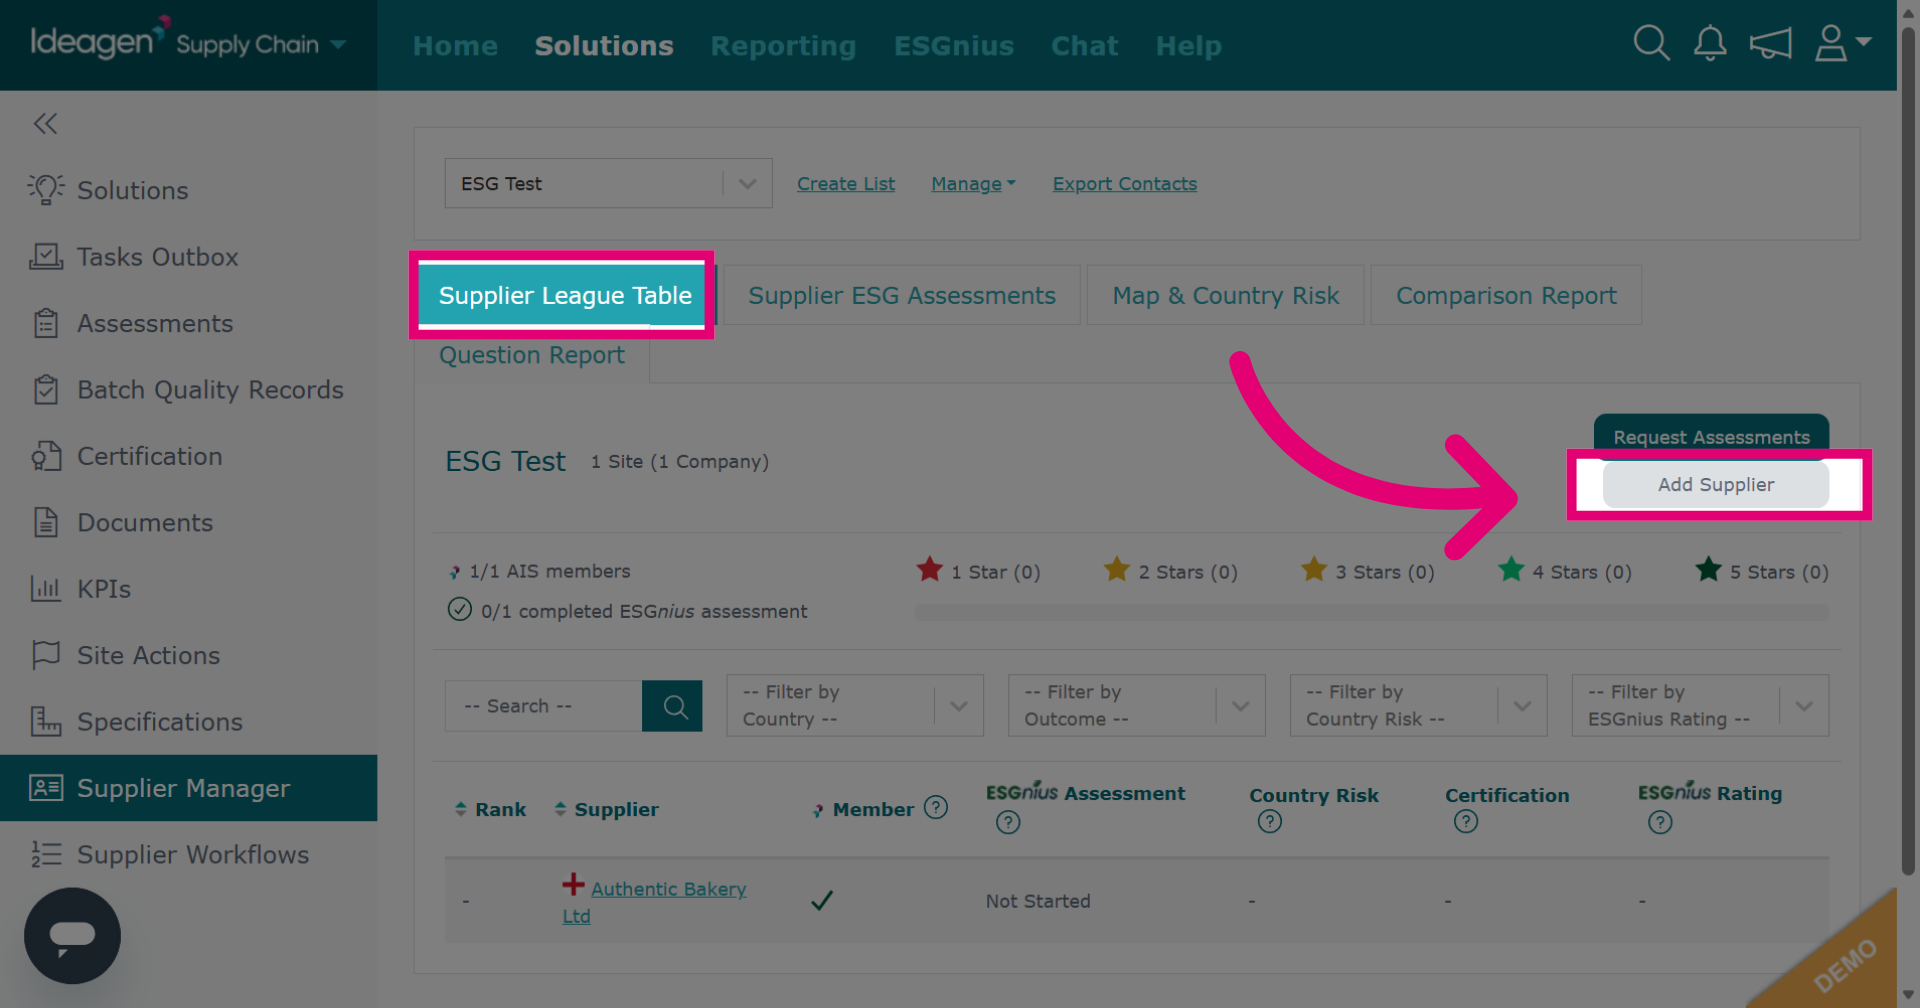Collapse the sidebar with double chevron
Viewport: 1920px width, 1008px height.
pyautogui.click(x=45, y=123)
